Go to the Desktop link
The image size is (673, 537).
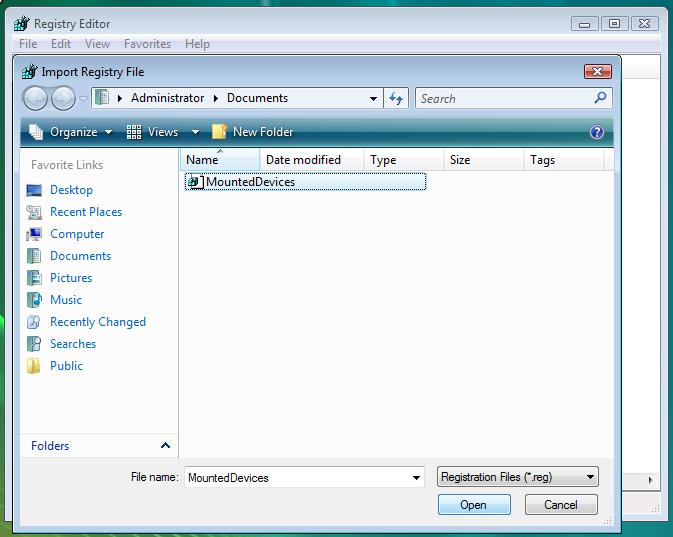(71, 190)
